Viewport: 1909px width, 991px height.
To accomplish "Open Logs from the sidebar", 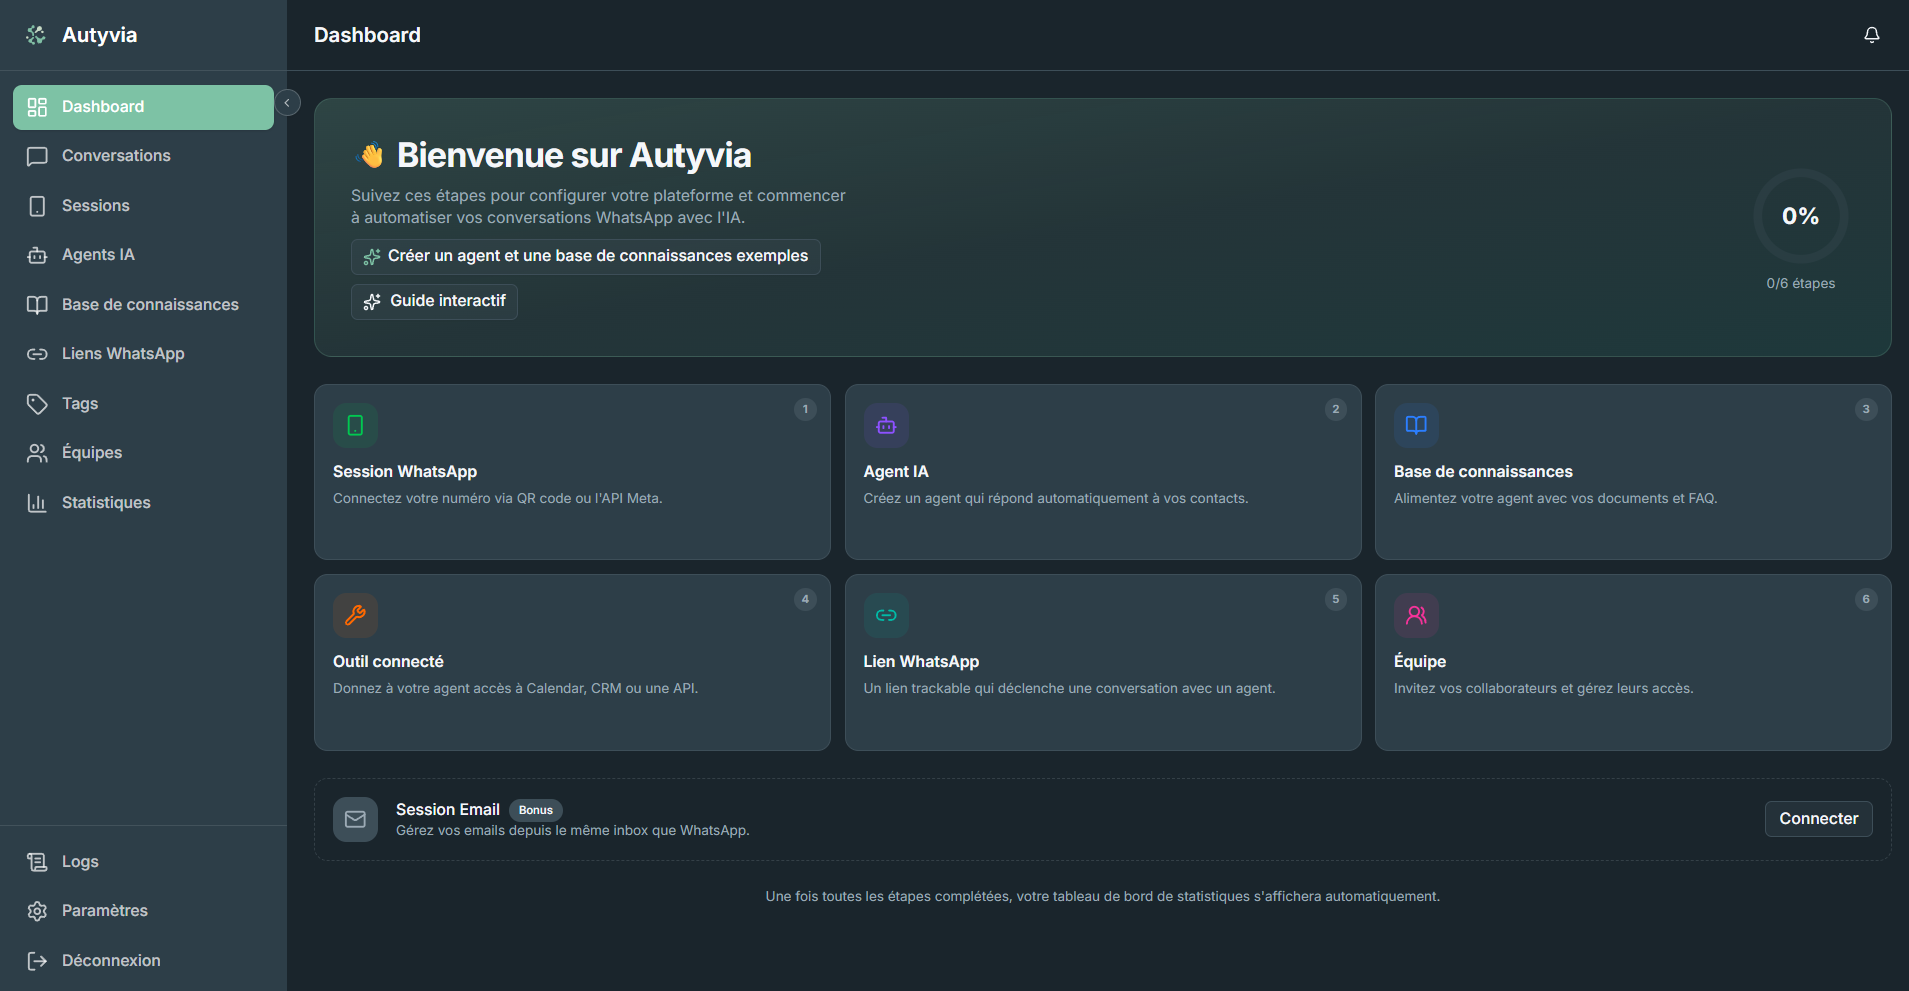I will point(143,862).
